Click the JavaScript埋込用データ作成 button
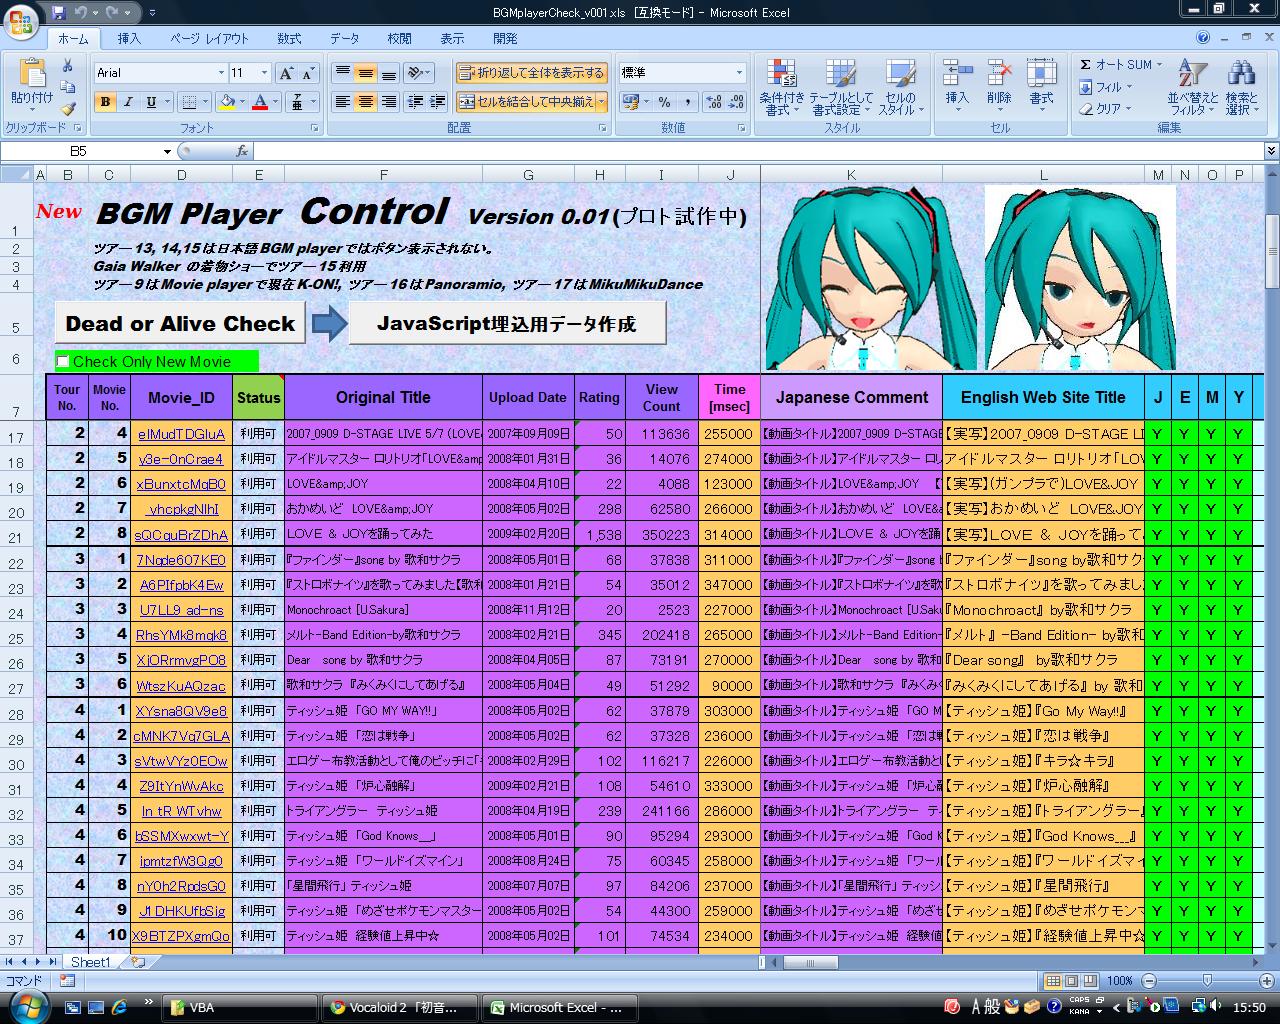1280x1024 pixels. click(x=507, y=323)
